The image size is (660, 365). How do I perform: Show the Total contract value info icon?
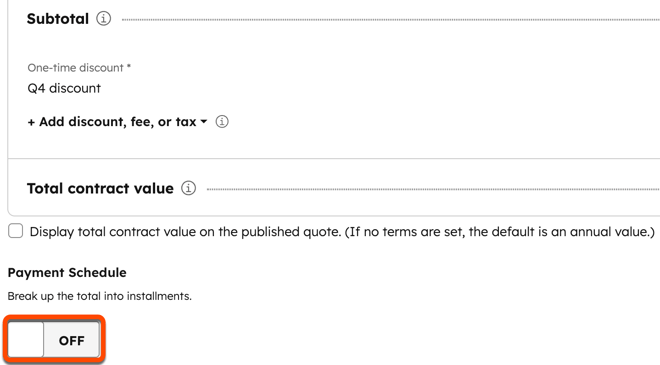point(189,188)
